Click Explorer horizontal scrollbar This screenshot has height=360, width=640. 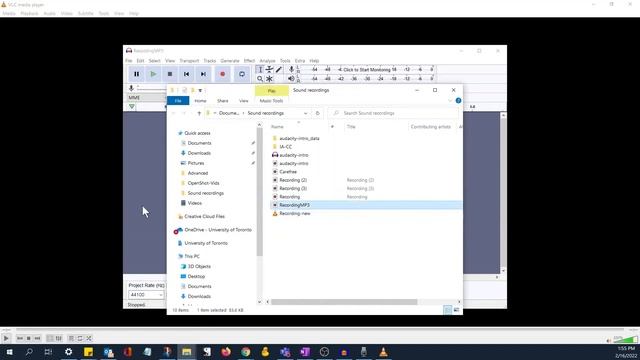(344, 302)
